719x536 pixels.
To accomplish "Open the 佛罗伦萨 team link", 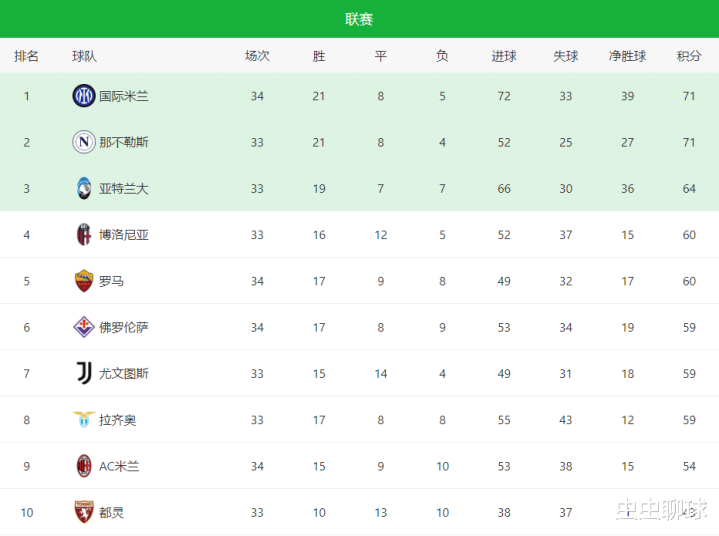I will coord(124,327).
